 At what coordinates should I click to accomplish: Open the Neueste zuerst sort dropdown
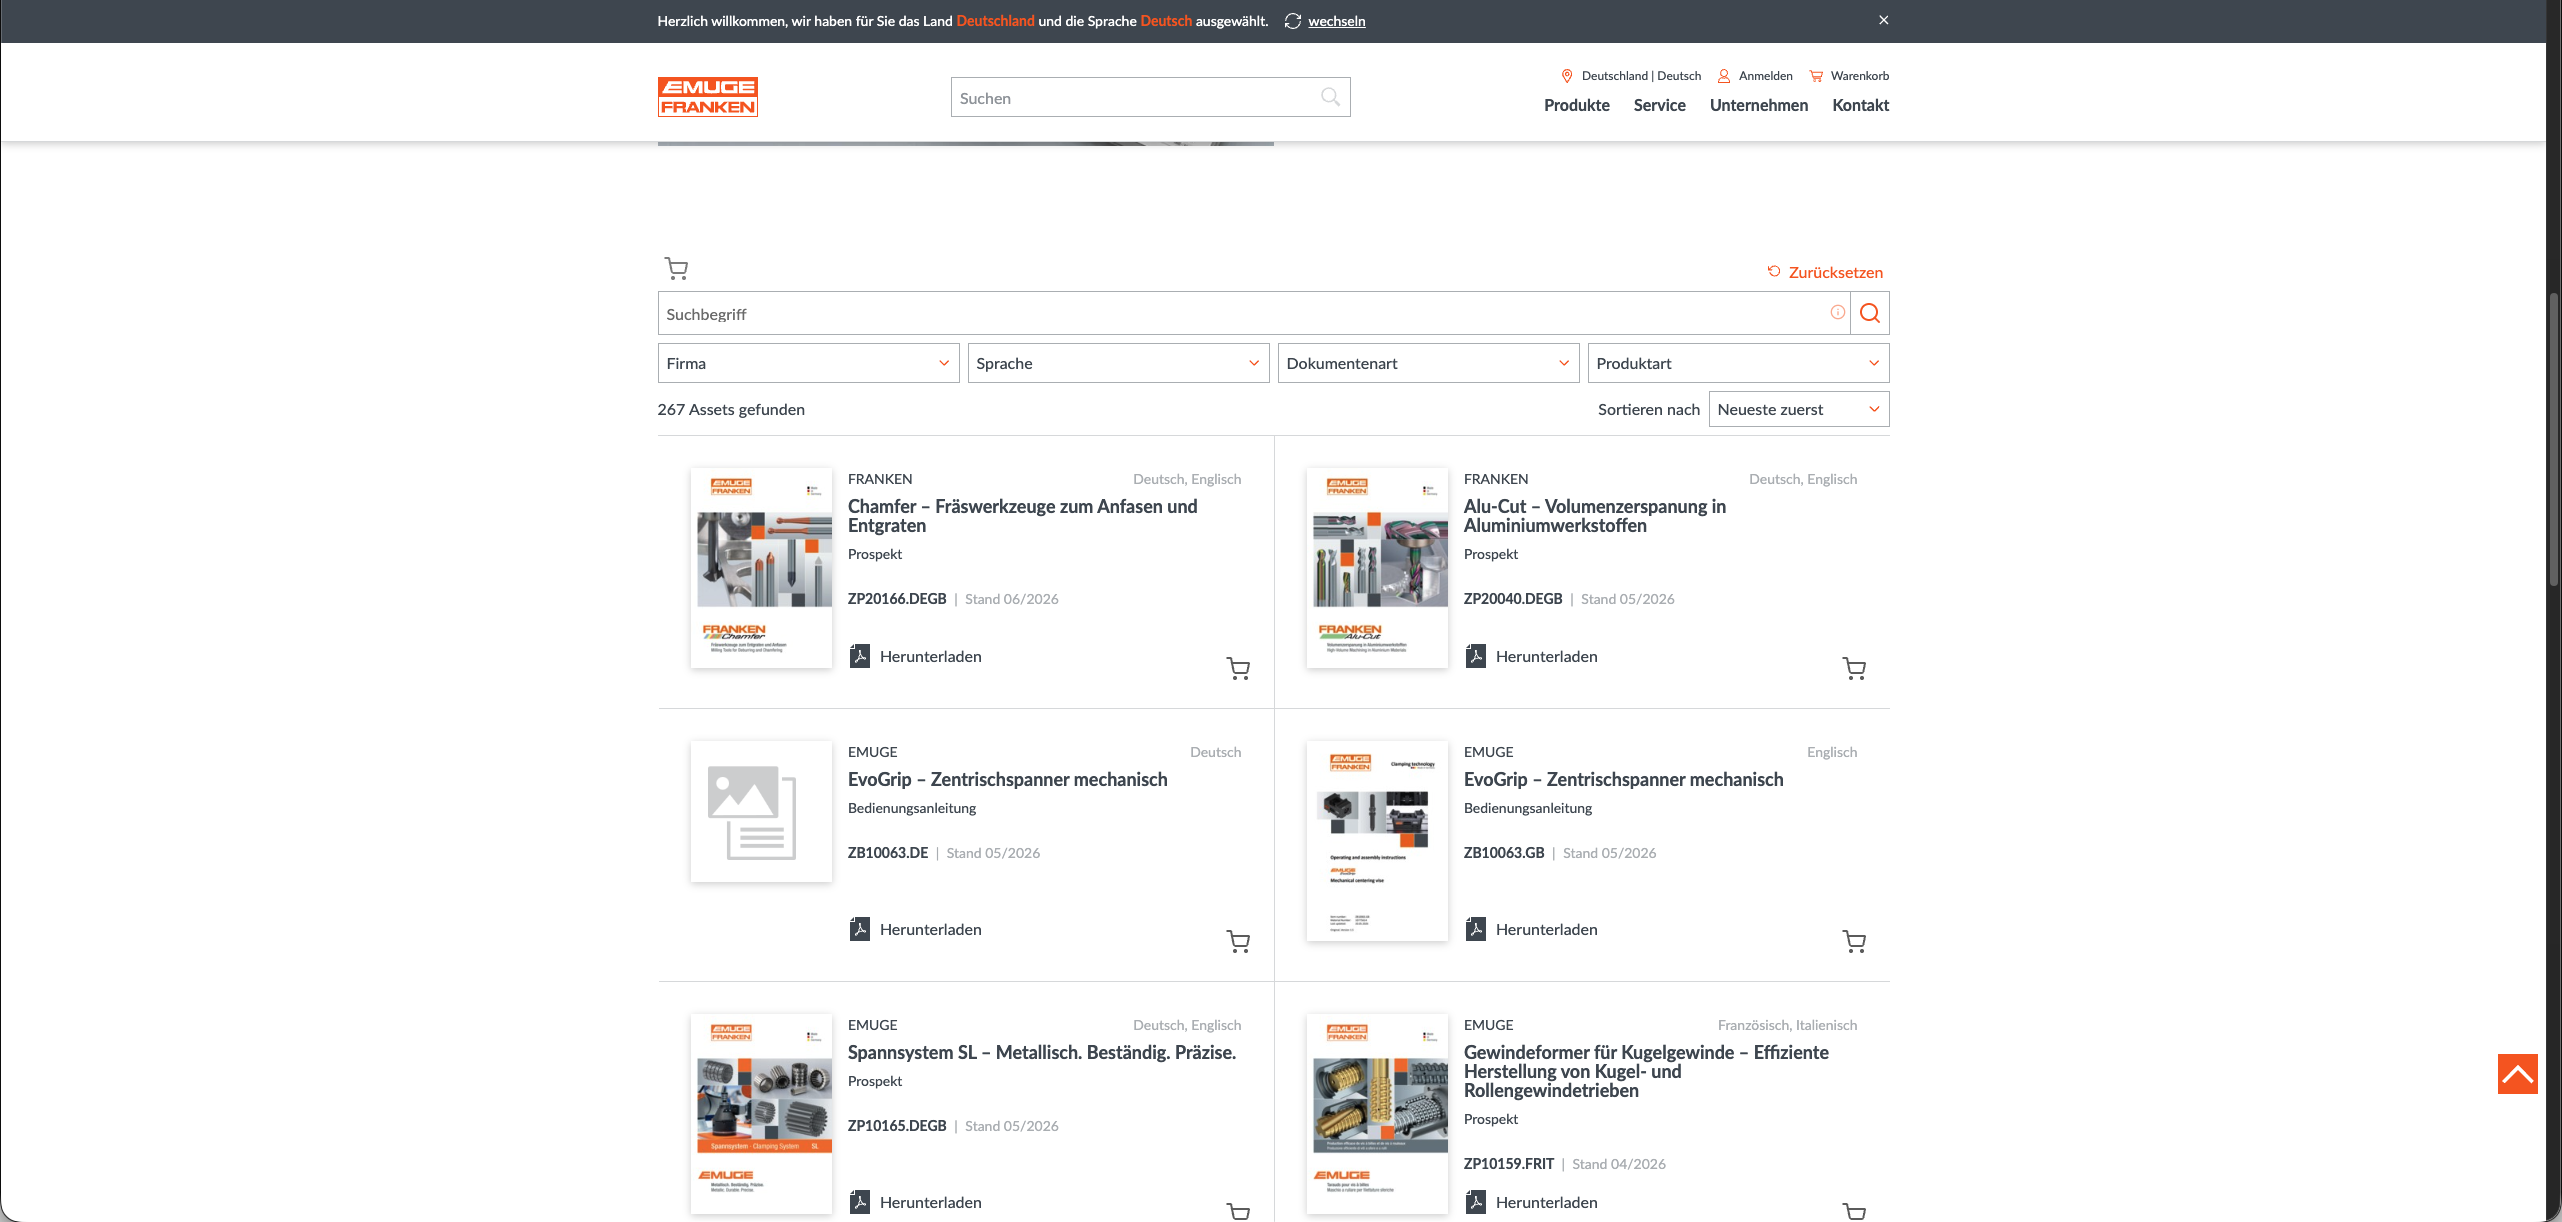pos(1799,409)
